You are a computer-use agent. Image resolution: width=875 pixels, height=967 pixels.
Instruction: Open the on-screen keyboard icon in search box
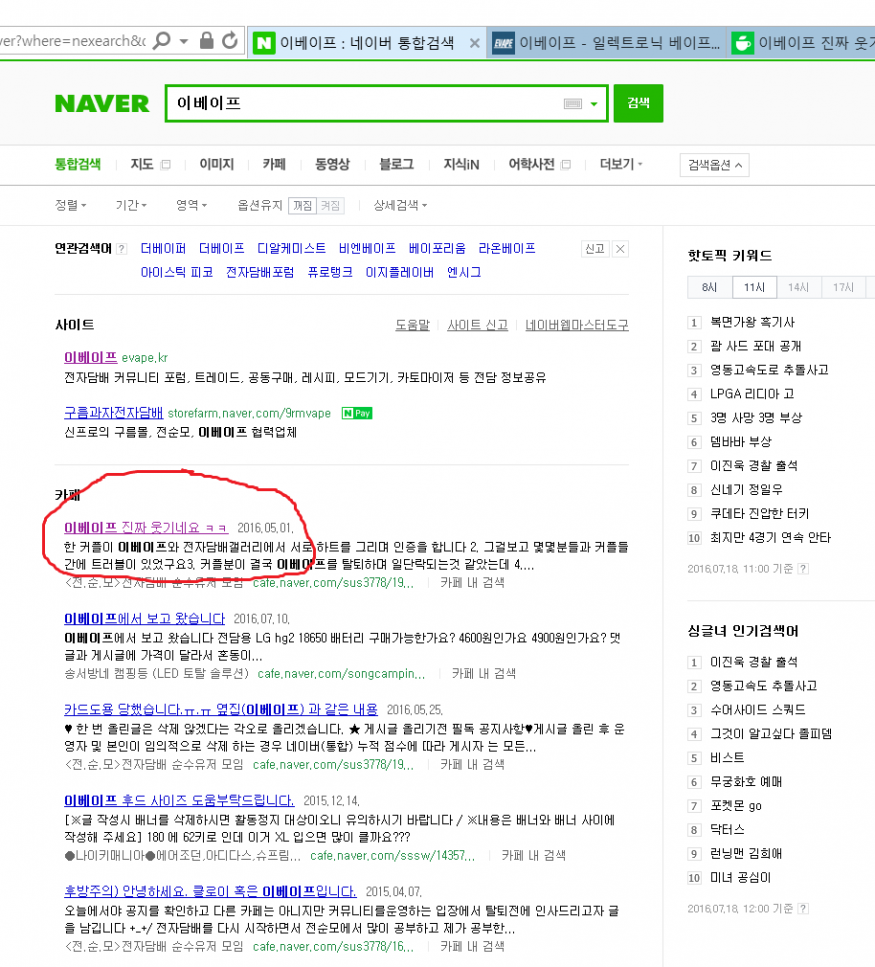(573, 104)
